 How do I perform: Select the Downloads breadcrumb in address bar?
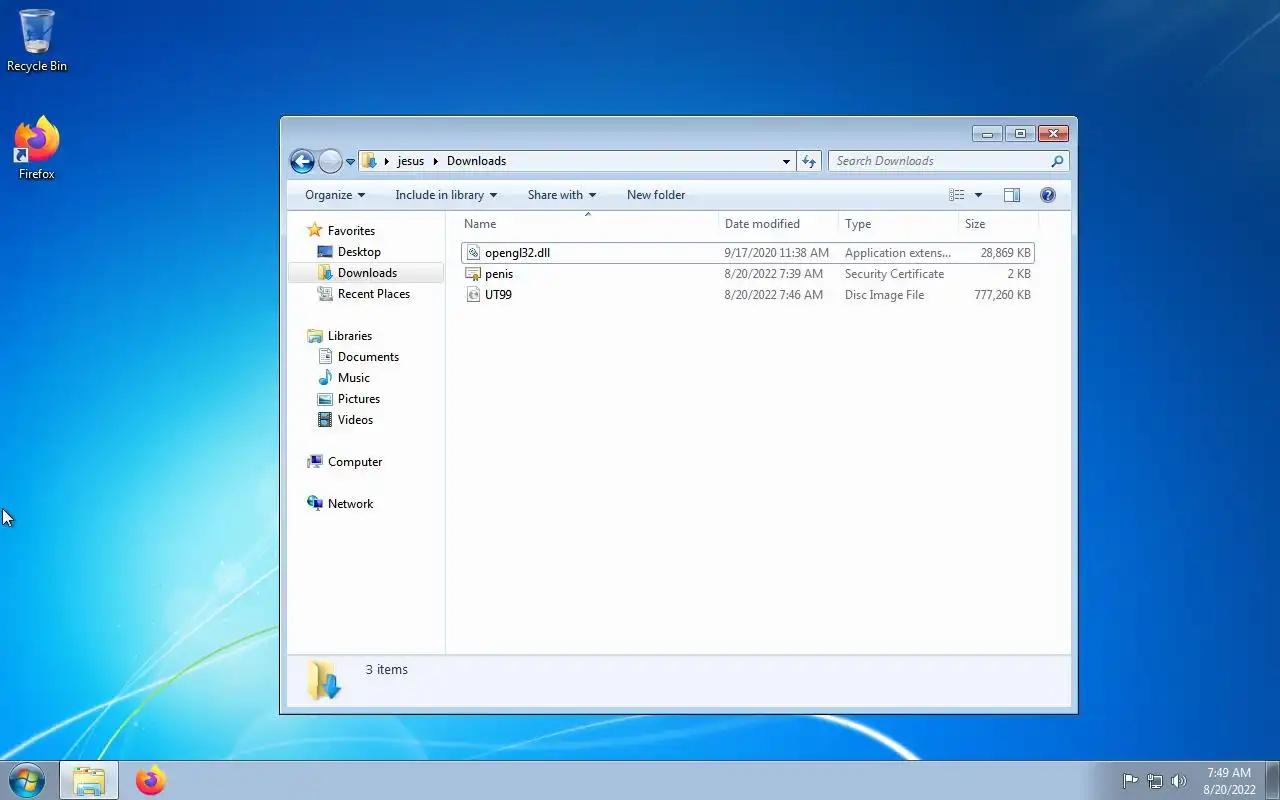point(476,161)
